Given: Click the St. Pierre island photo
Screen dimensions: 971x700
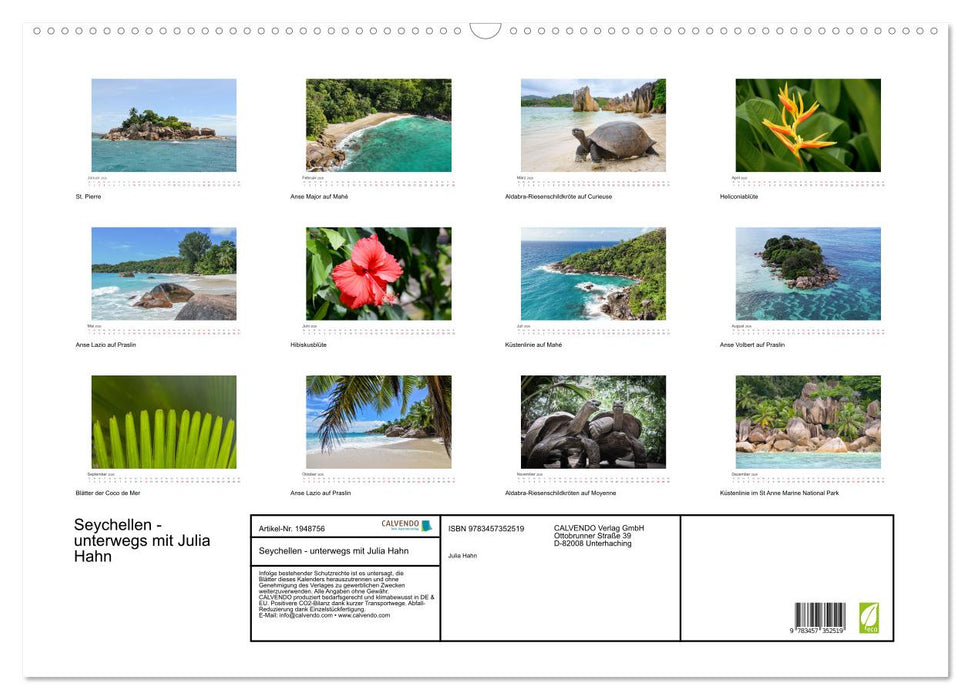Looking at the screenshot, I should 164,126.
